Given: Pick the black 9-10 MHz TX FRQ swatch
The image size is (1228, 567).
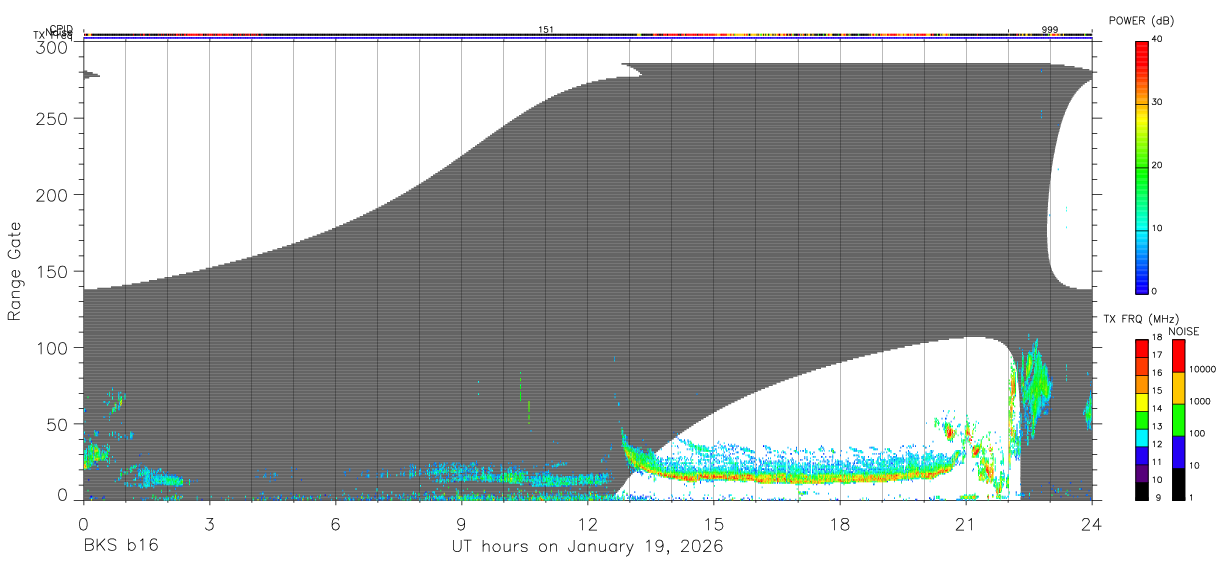Looking at the screenshot, I should [x=1142, y=492].
